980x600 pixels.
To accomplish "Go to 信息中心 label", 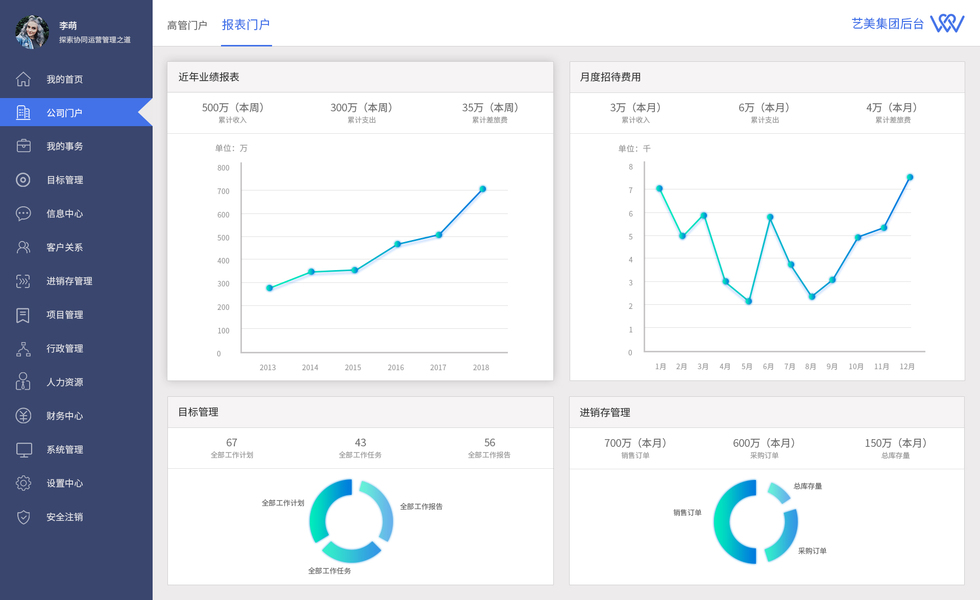I will 64,214.
